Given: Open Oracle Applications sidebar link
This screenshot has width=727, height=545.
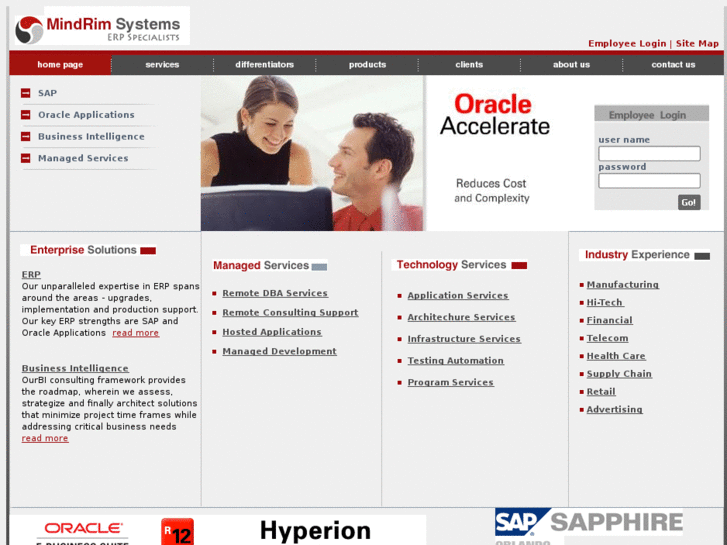Looking at the screenshot, I should pos(86,115).
